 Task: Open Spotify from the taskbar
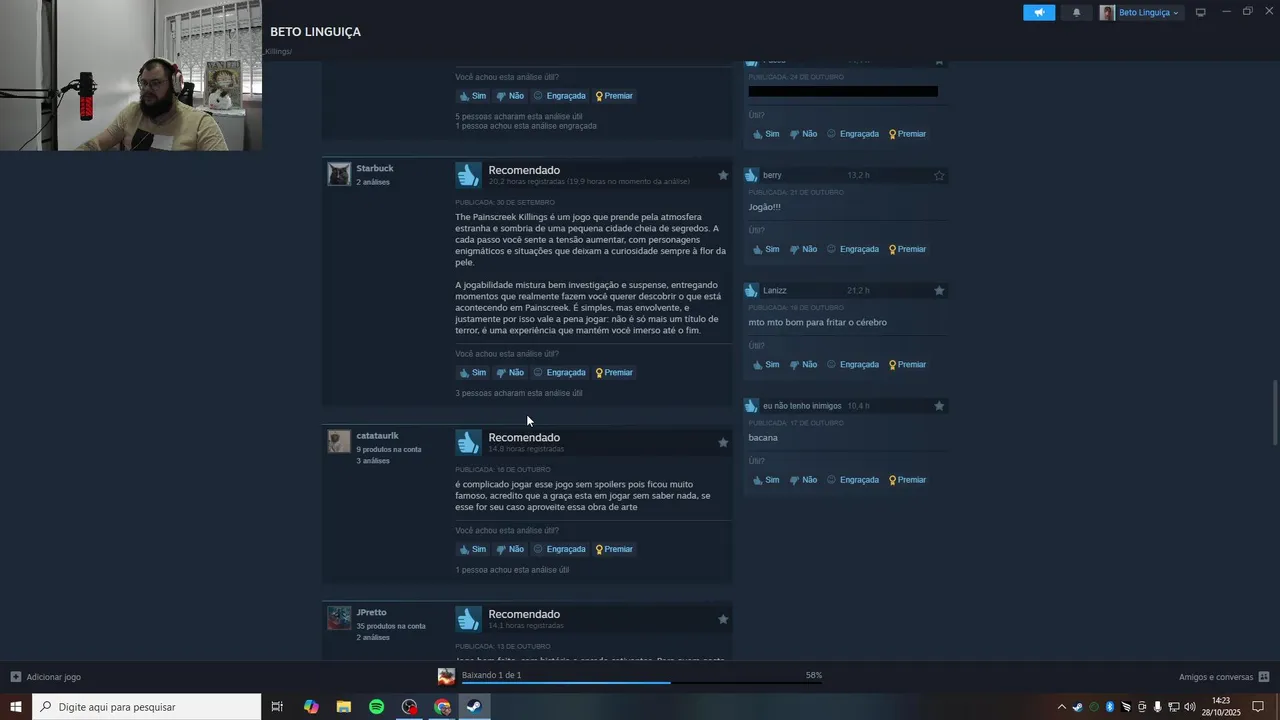pyautogui.click(x=377, y=707)
